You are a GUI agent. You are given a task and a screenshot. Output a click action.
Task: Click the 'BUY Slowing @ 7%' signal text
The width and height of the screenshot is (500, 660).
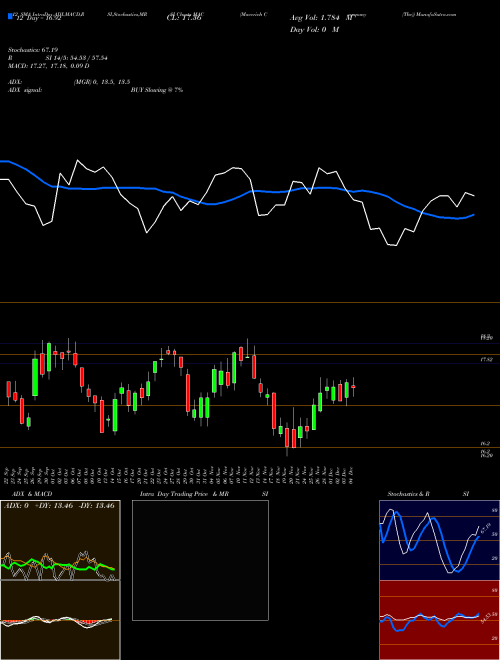tap(157, 90)
